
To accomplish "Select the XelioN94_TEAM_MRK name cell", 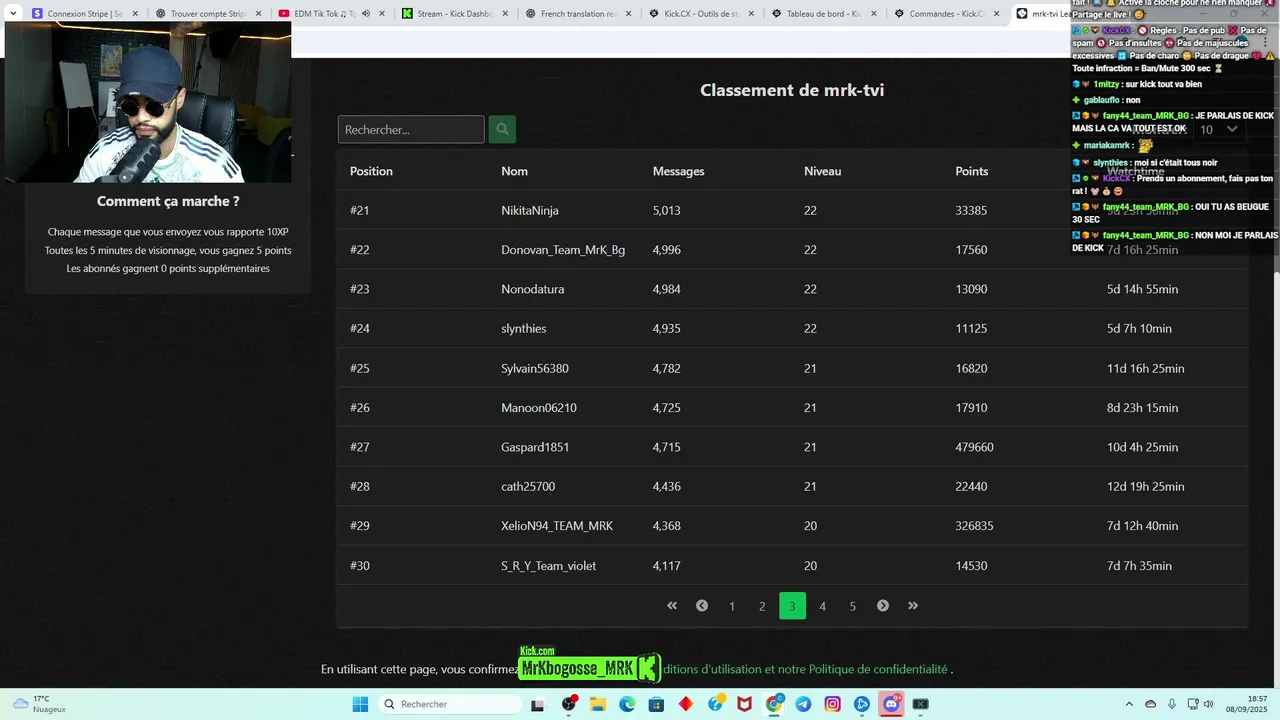I will 557,526.
